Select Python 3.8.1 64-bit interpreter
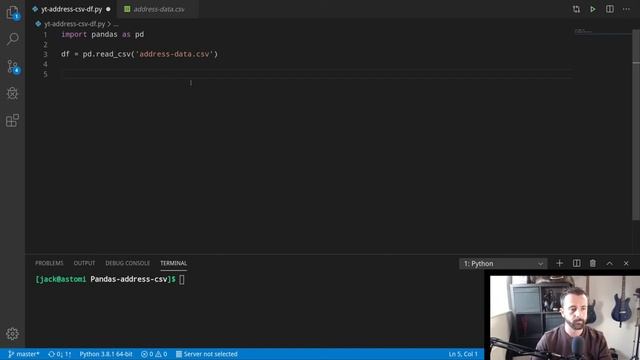The height and width of the screenshot is (360, 640). pyautogui.click(x=106, y=354)
